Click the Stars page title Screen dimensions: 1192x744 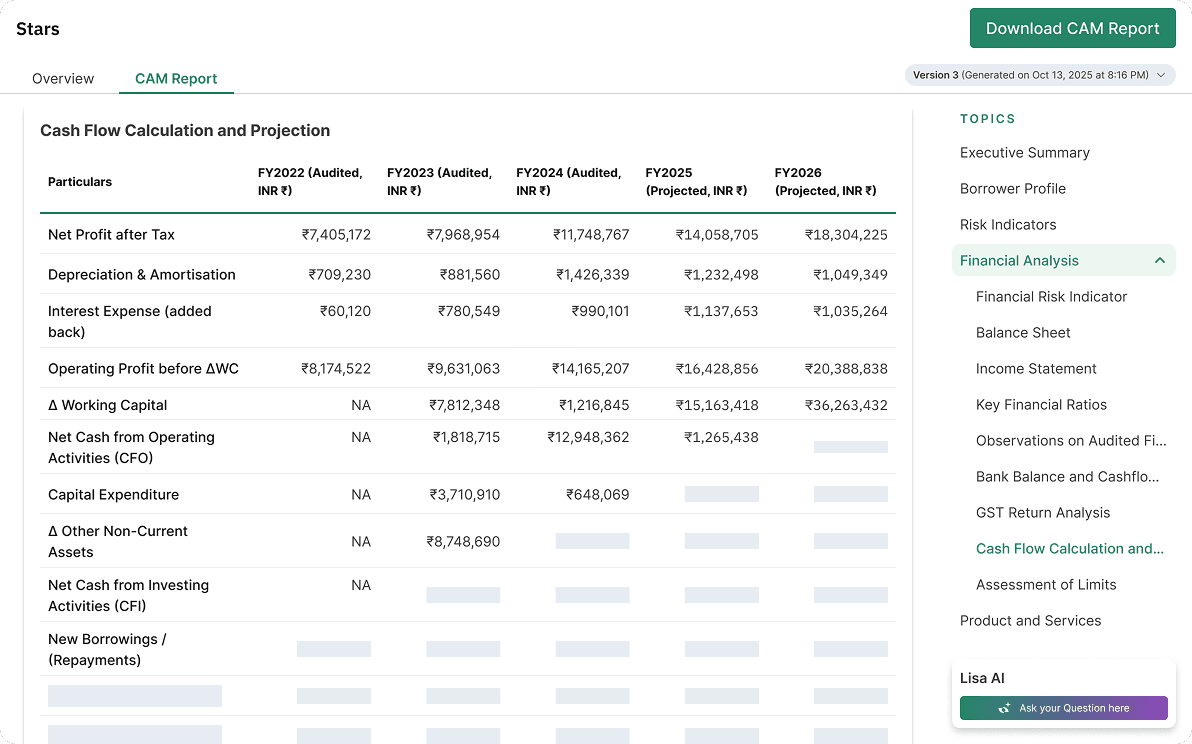[x=37, y=29]
